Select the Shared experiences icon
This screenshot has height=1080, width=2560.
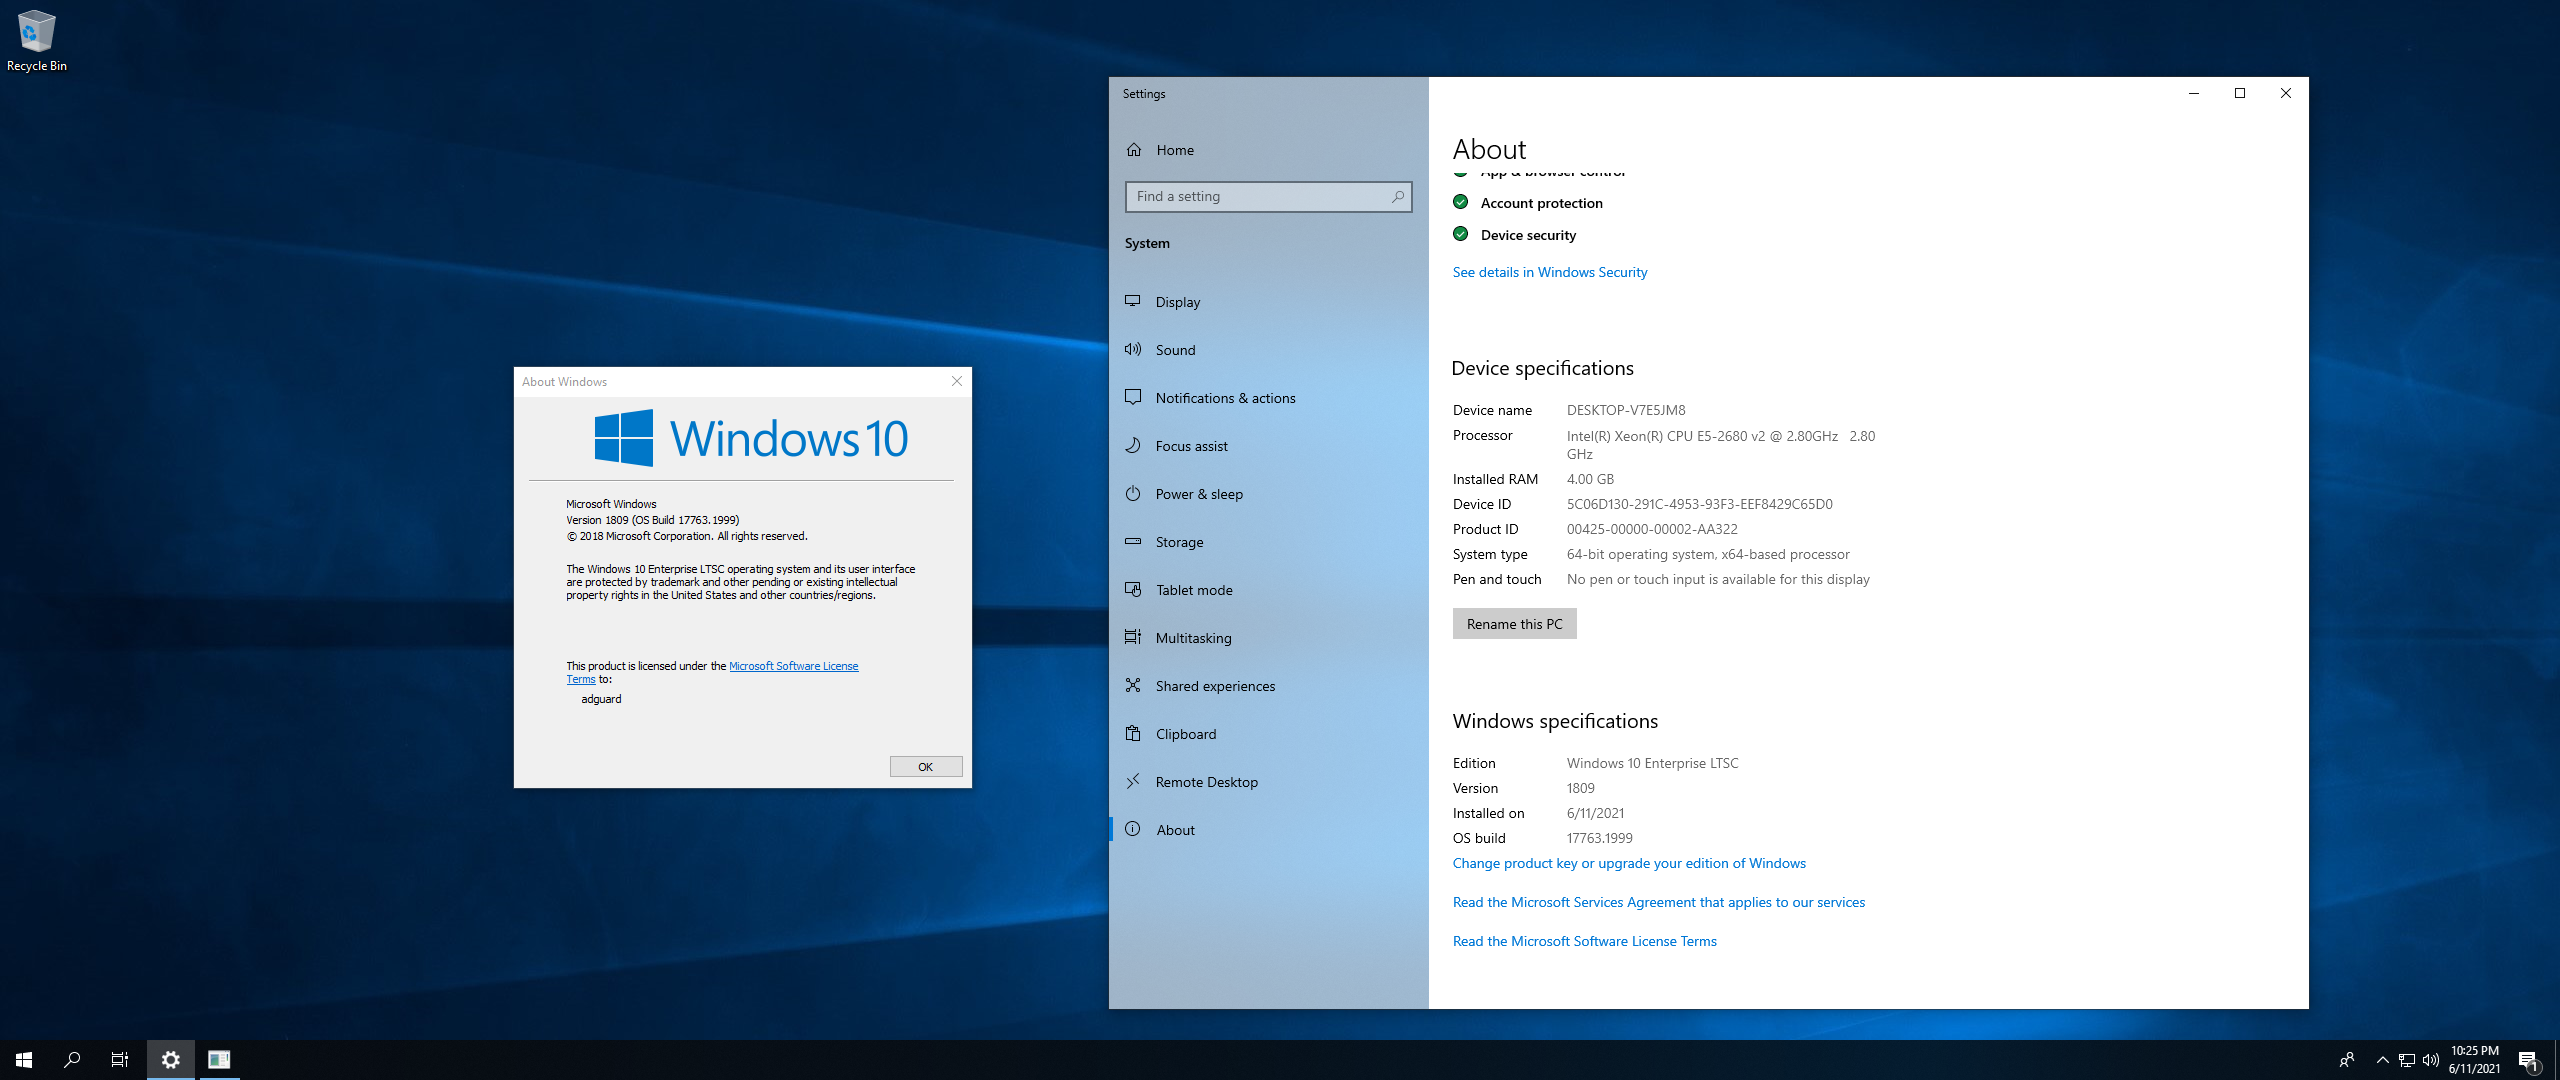pos(1133,685)
